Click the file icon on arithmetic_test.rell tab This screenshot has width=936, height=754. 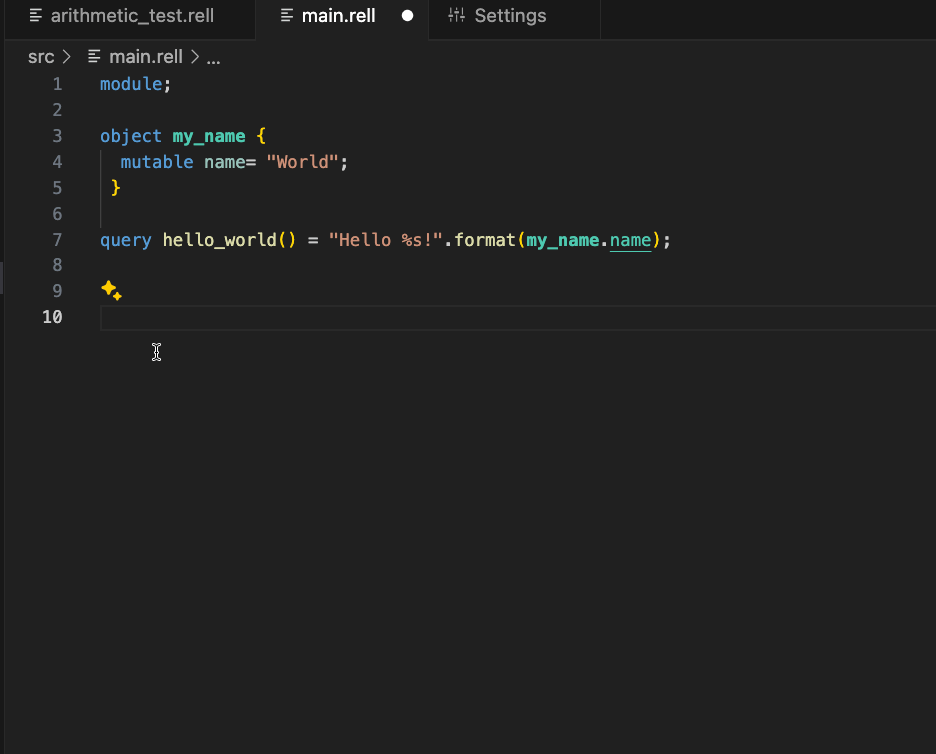click(x=36, y=16)
